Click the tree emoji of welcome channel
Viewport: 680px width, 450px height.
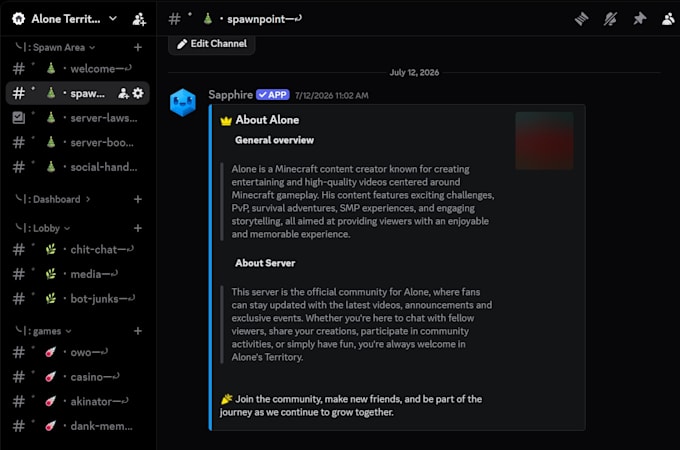[x=51, y=68]
